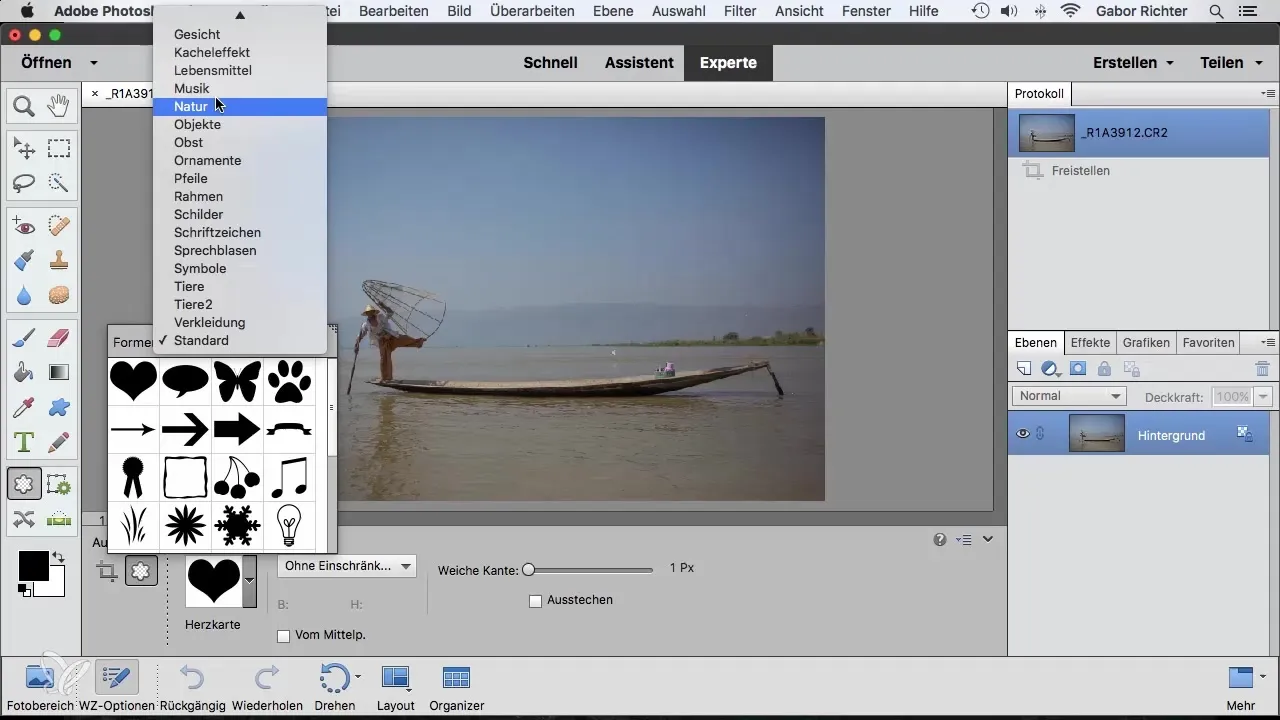Select the Red Eye removal tool
The height and width of the screenshot is (720, 1280).
point(24,227)
